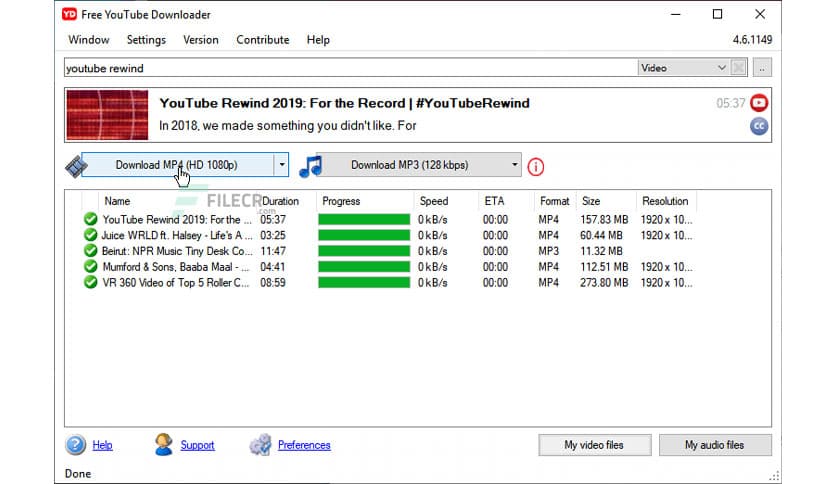Follow the Help link

(x=102, y=445)
